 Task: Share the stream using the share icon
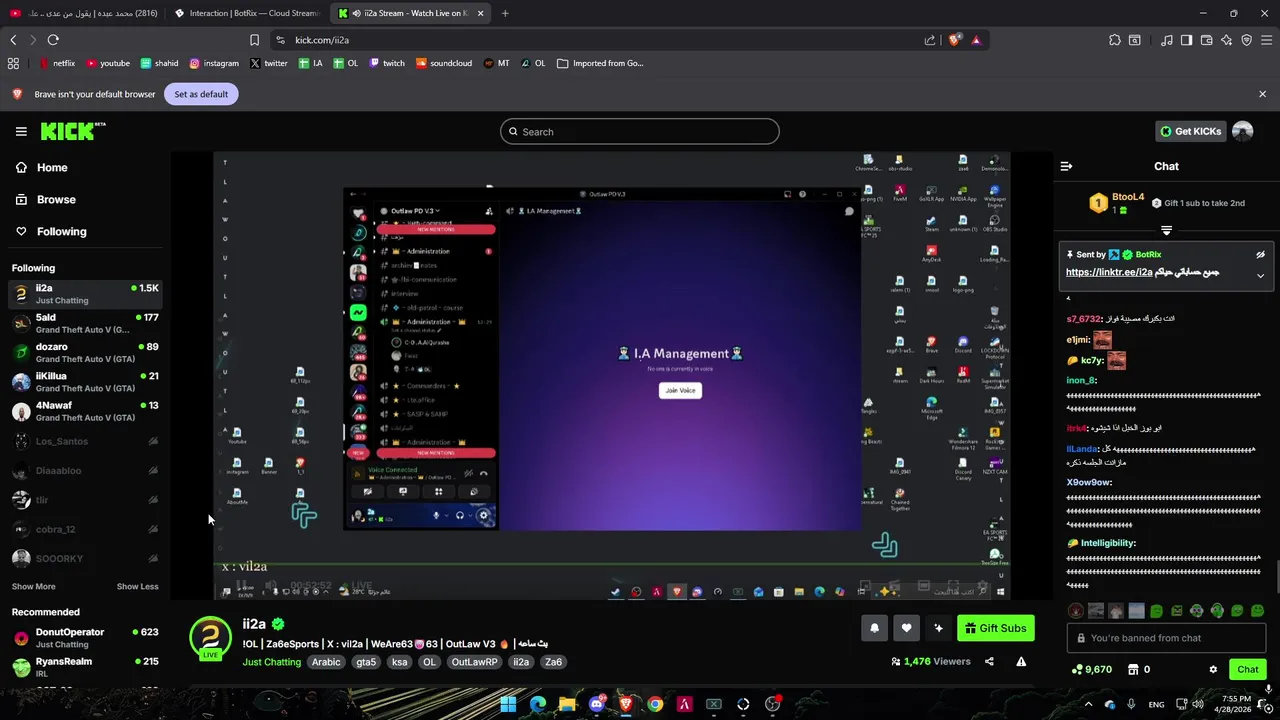[x=989, y=661]
